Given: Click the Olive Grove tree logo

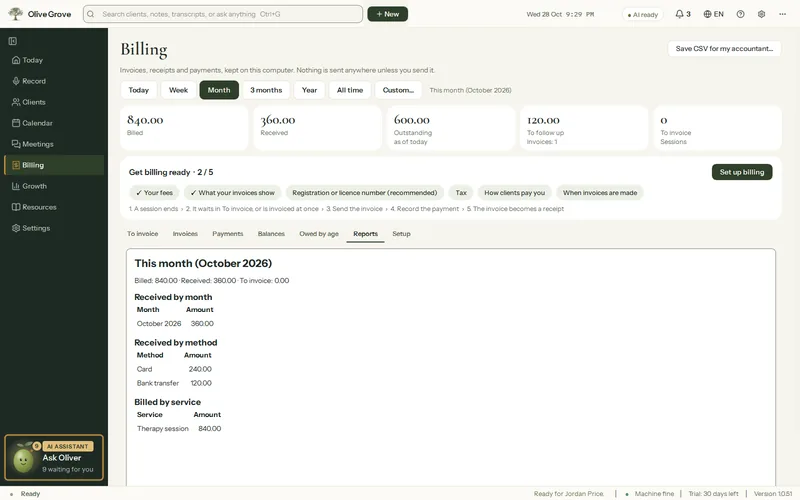Looking at the screenshot, I should pyautogui.click(x=16, y=14).
